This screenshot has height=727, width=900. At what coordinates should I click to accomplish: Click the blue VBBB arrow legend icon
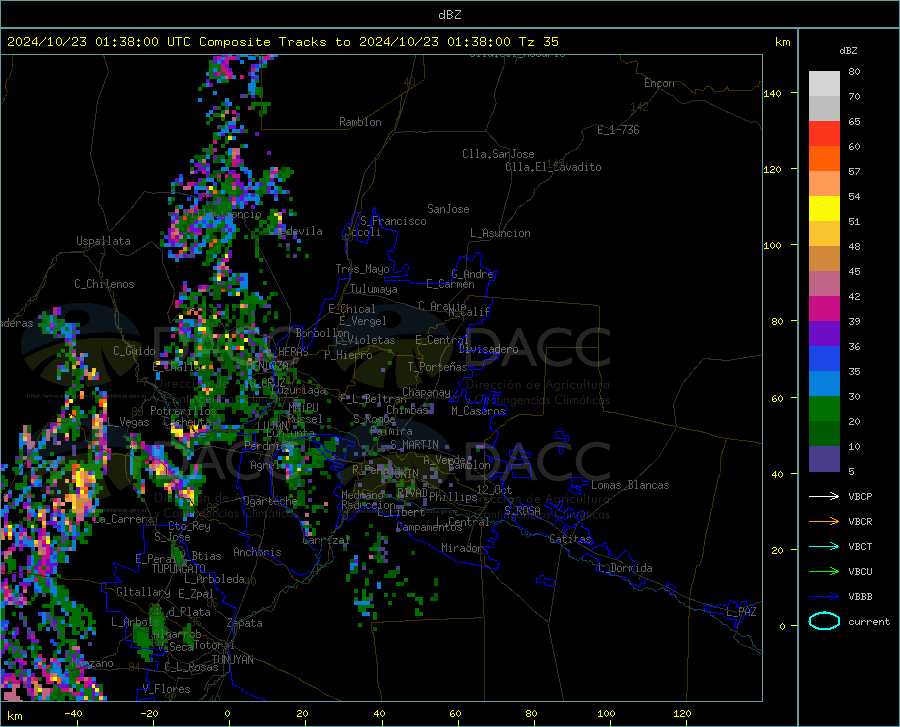pos(824,596)
